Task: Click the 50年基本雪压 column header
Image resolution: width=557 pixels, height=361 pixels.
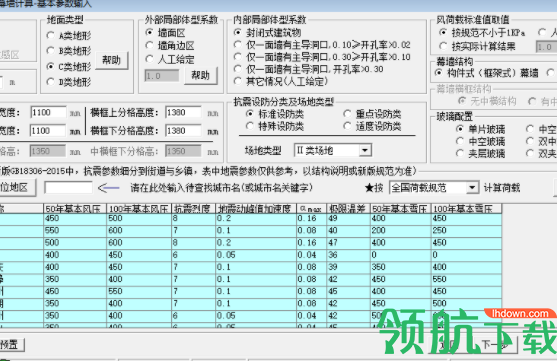Action: click(x=400, y=209)
